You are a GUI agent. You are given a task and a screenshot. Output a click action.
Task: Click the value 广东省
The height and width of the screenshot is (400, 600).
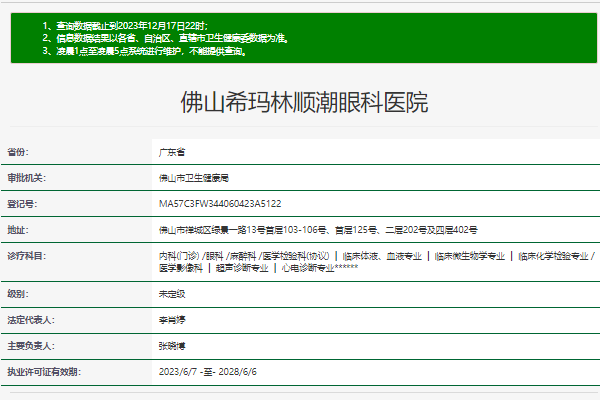click(172, 152)
